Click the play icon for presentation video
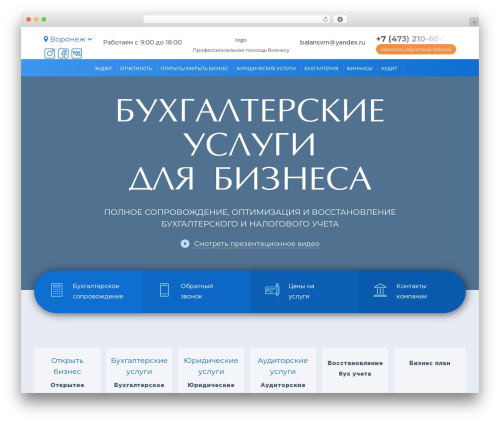The image size is (500, 423). point(185,244)
